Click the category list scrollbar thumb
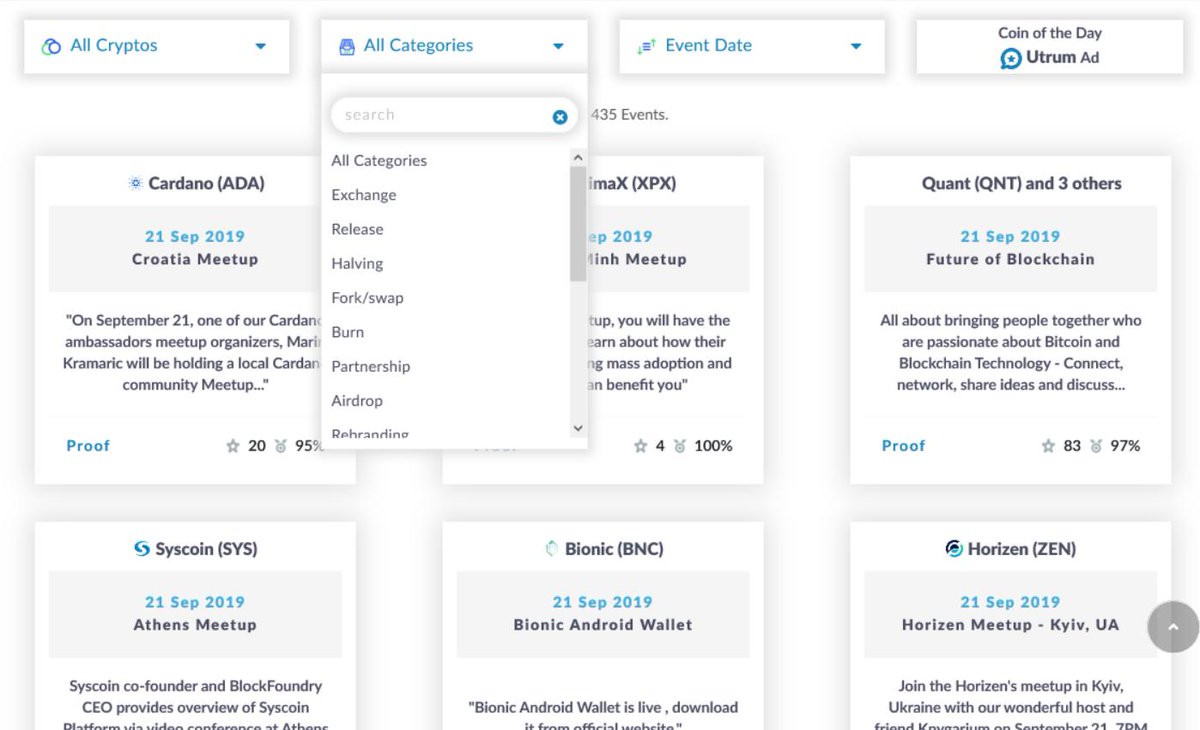Image resolution: width=1200 pixels, height=730 pixels. (x=578, y=224)
